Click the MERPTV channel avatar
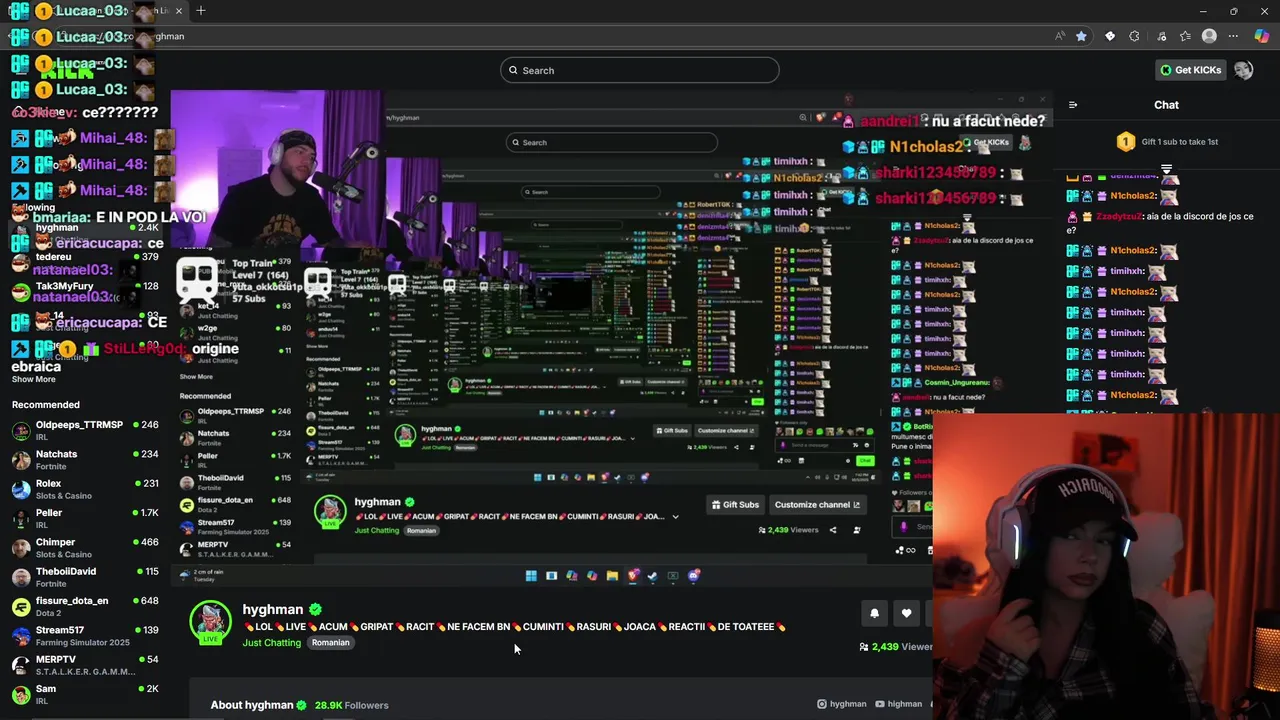This screenshot has width=1280, height=720. pos(21,665)
